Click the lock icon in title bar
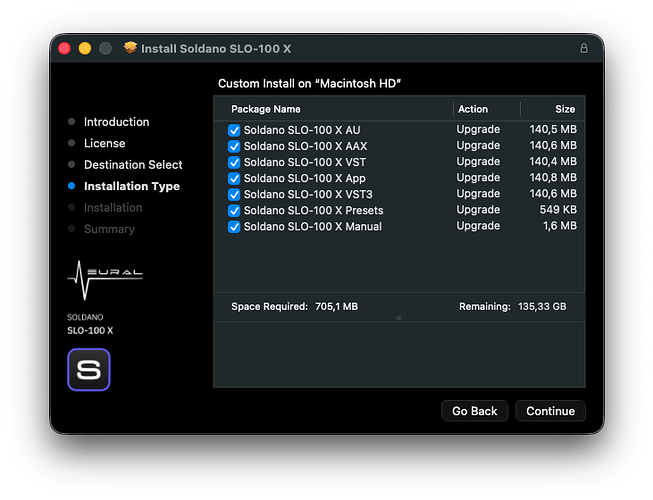This screenshot has width=653, height=500. coord(584,48)
